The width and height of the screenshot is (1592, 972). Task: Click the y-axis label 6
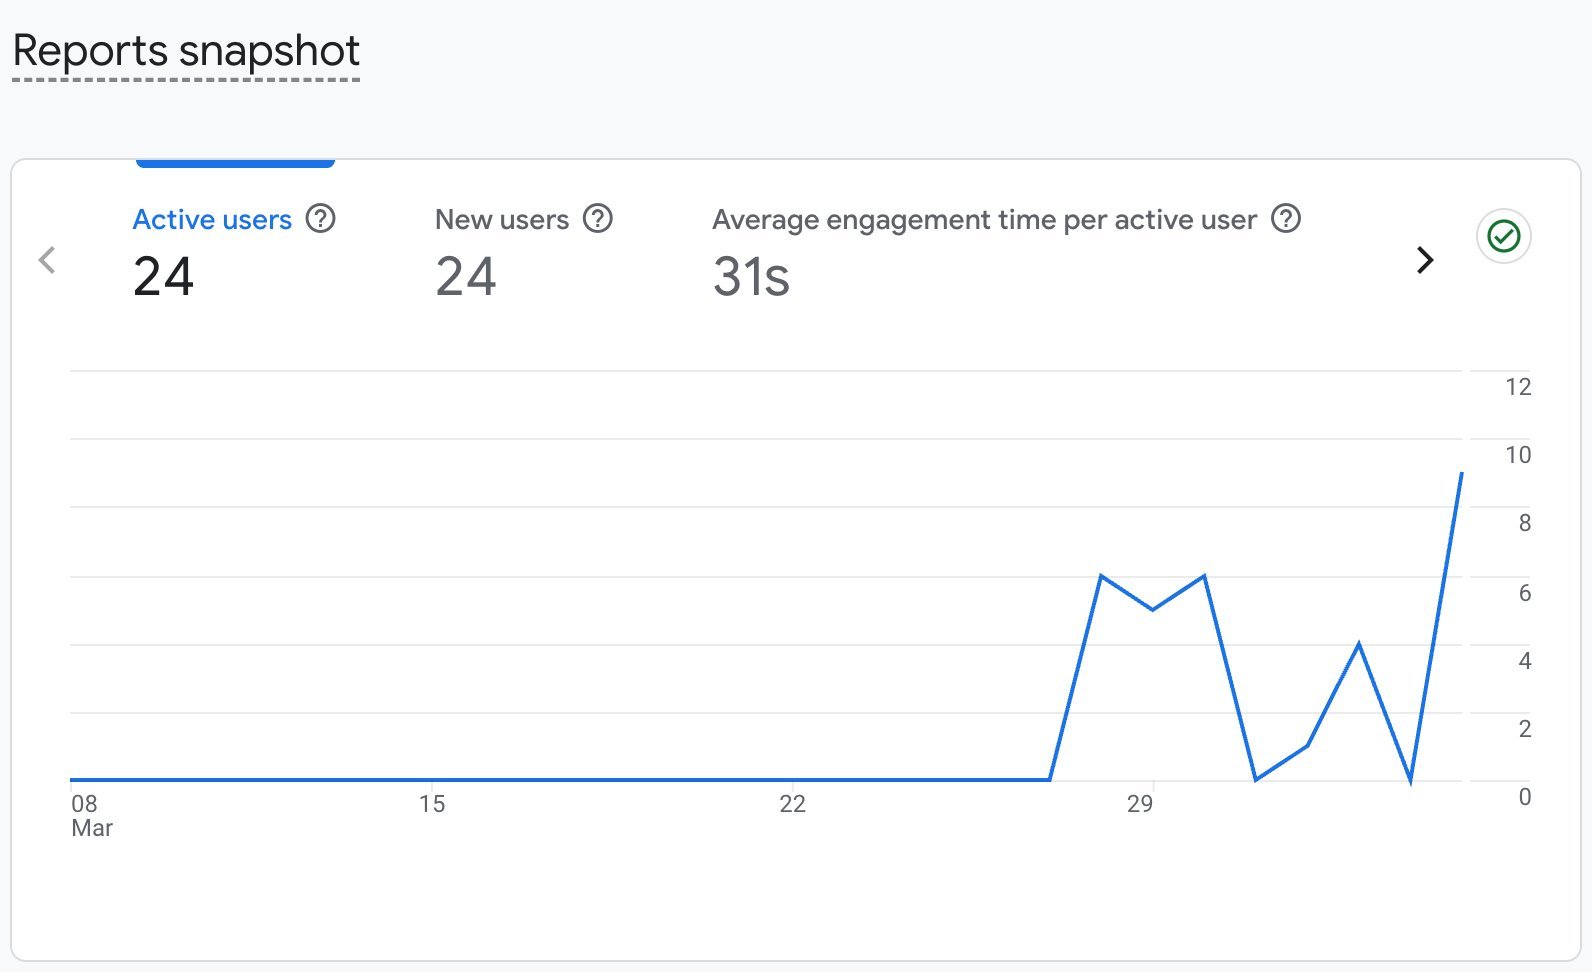[1524, 593]
